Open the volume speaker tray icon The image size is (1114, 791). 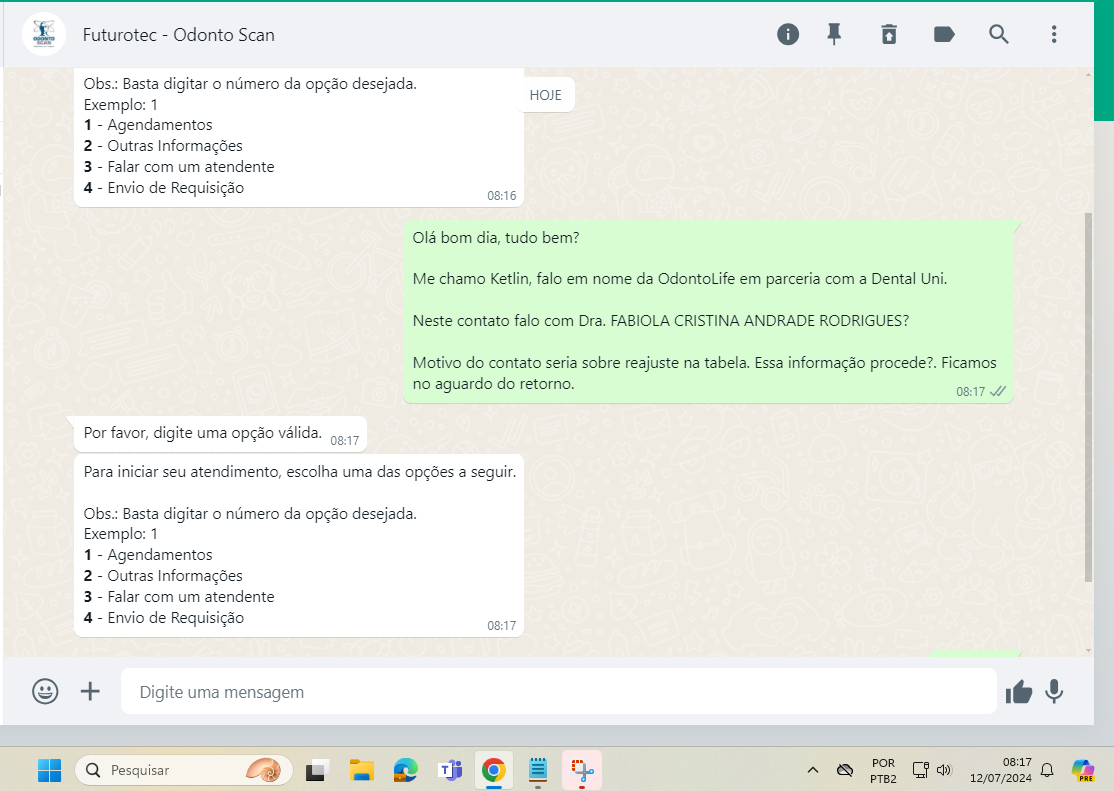[943, 770]
